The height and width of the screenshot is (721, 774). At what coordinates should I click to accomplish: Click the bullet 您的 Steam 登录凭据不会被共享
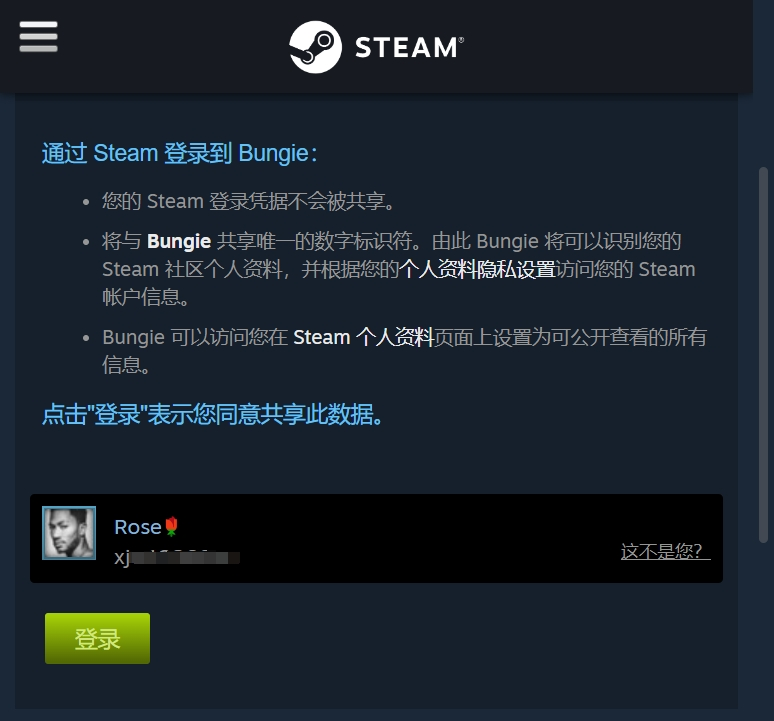(248, 201)
